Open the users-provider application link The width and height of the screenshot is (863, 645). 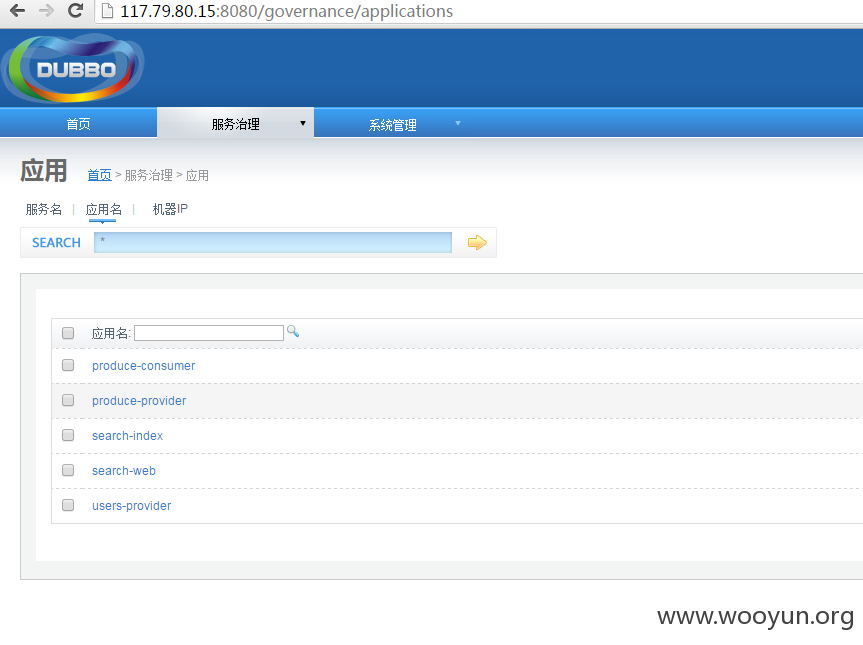click(131, 505)
